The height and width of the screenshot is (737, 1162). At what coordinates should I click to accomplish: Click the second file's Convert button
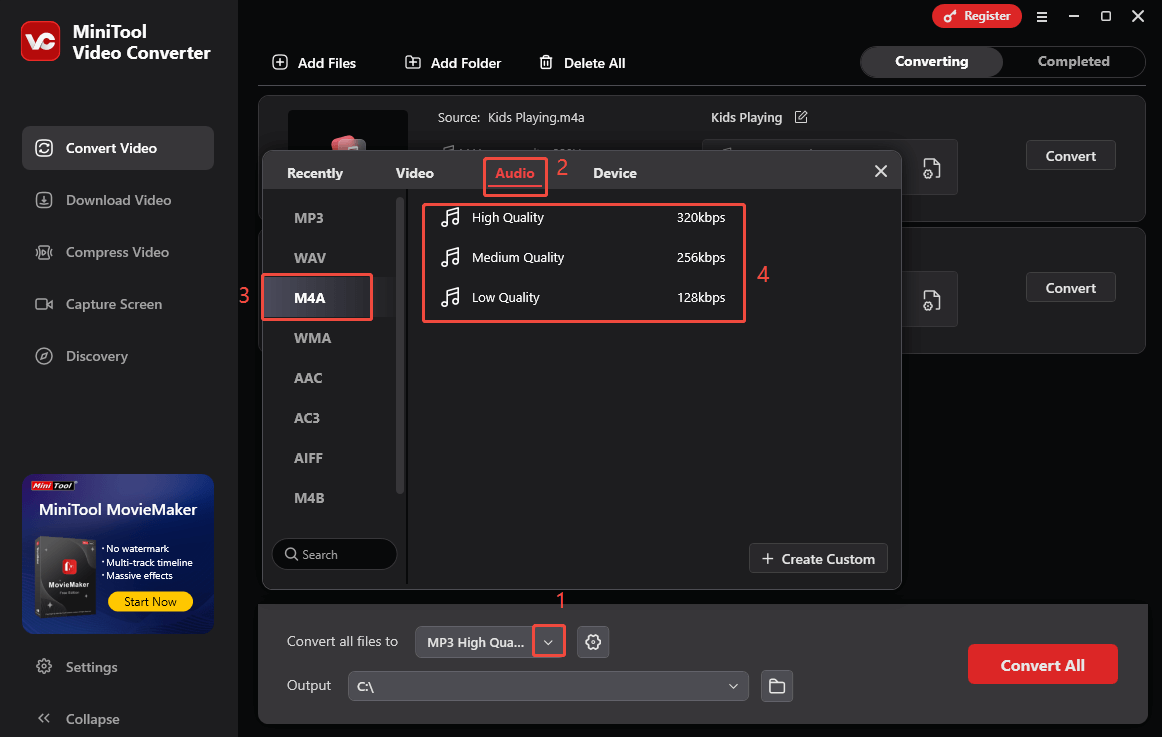[x=1070, y=287]
